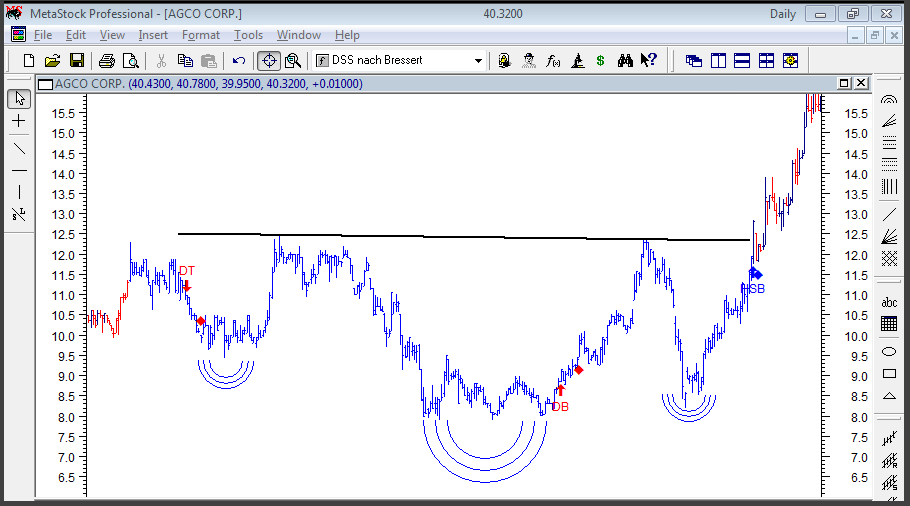Select the Fibonacci arcs tool
The image size is (910, 506).
[889, 99]
